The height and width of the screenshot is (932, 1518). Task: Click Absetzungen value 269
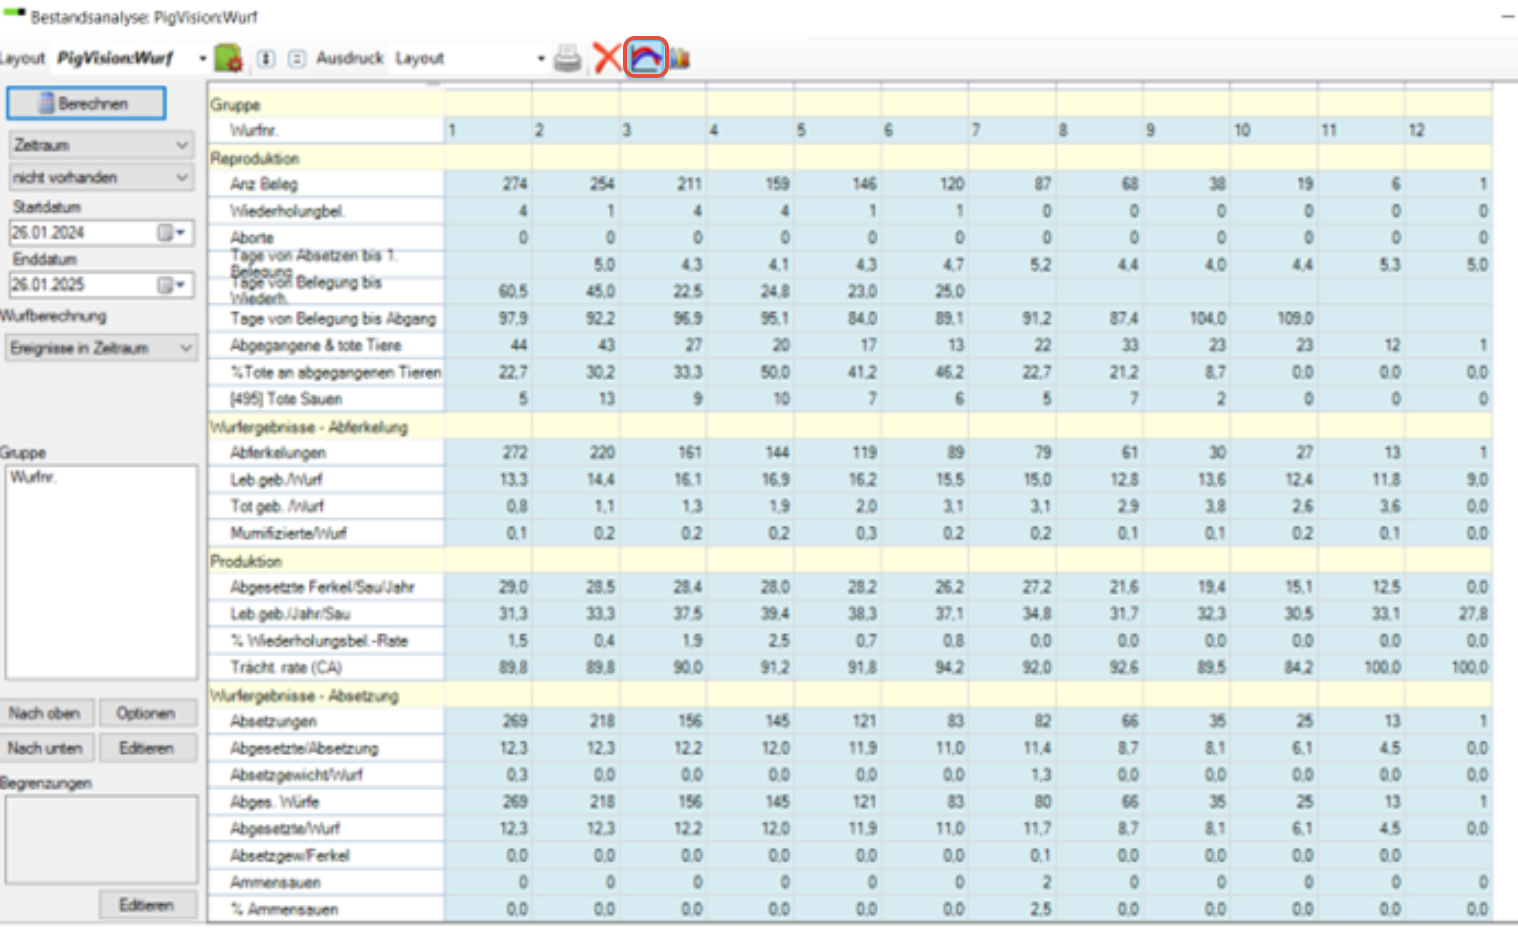(515, 721)
